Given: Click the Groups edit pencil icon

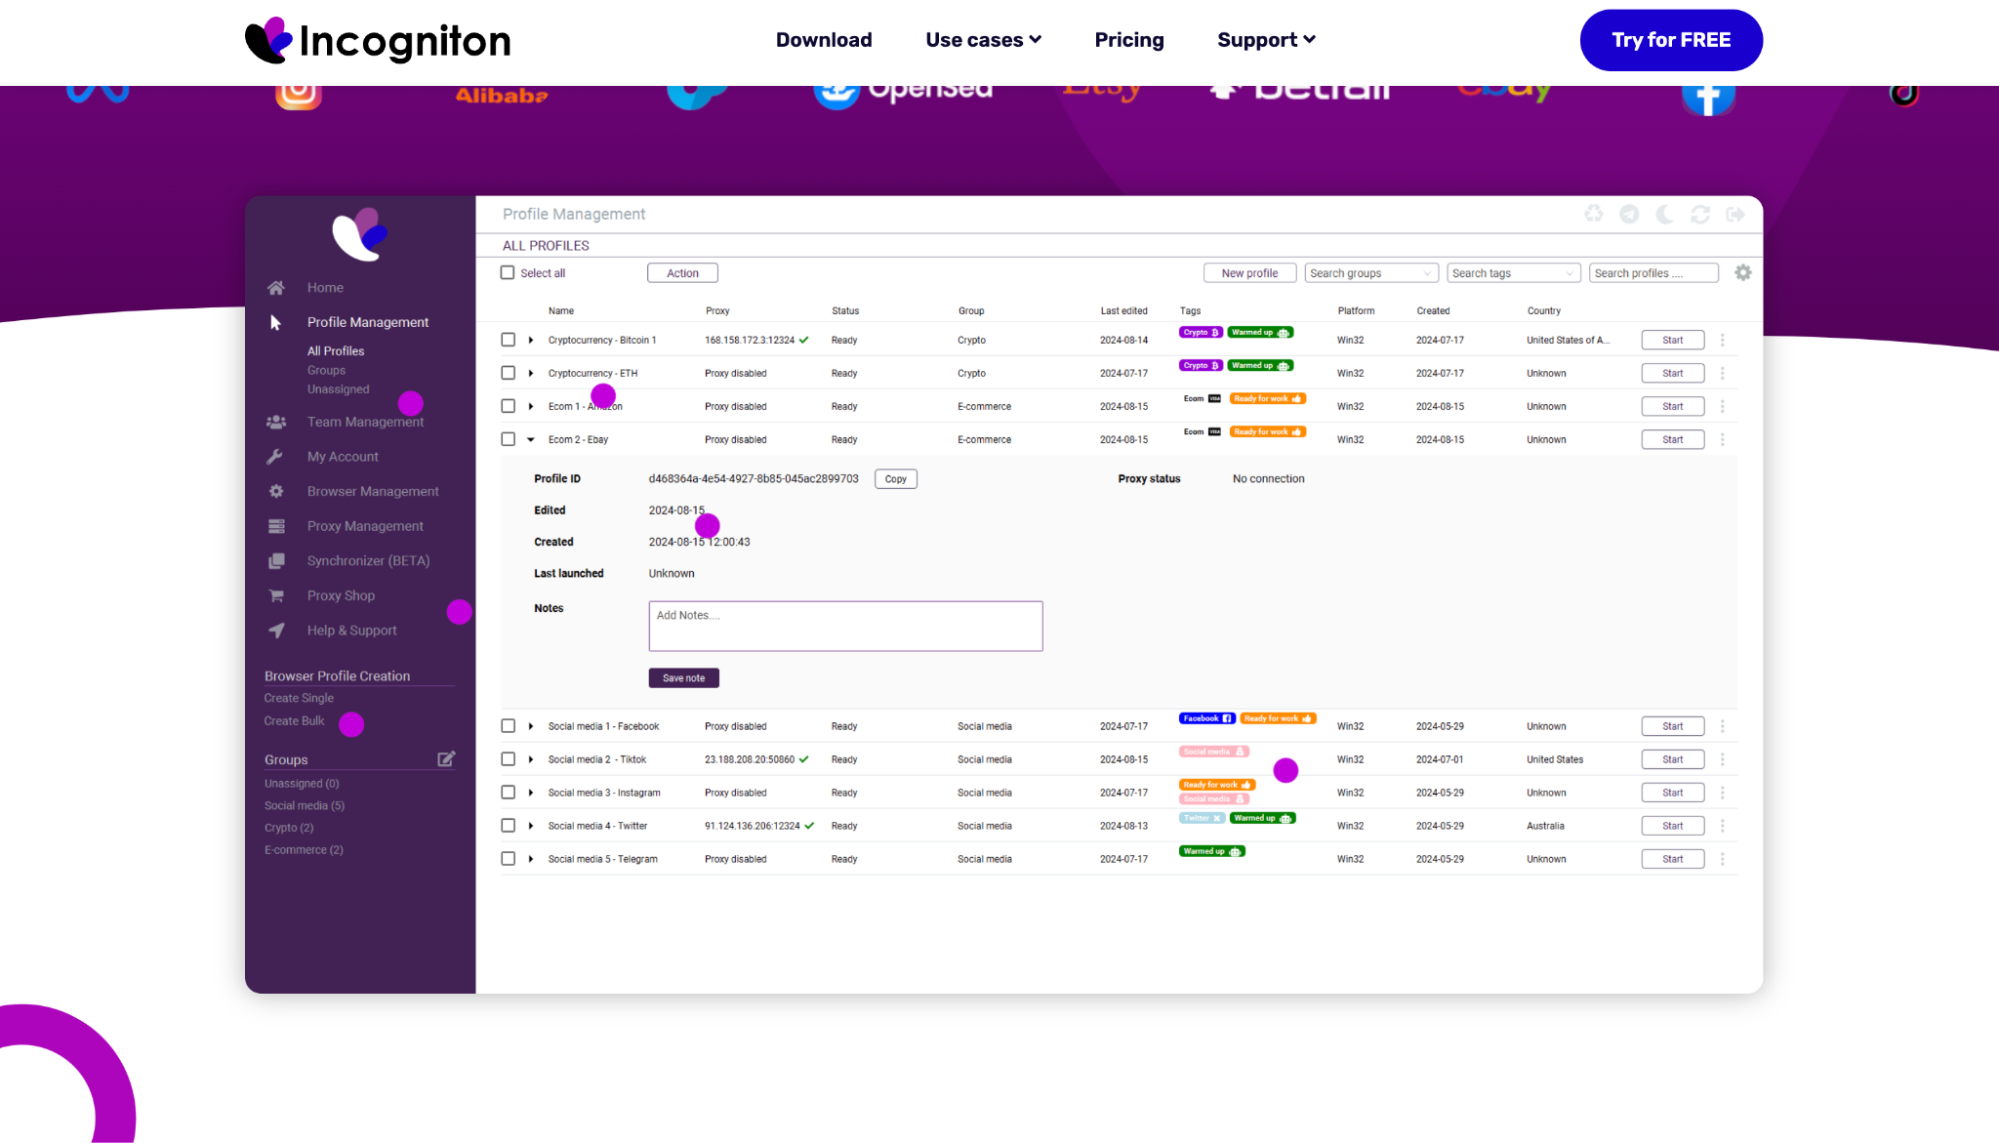Looking at the screenshot, I should (x=446, y=759).
